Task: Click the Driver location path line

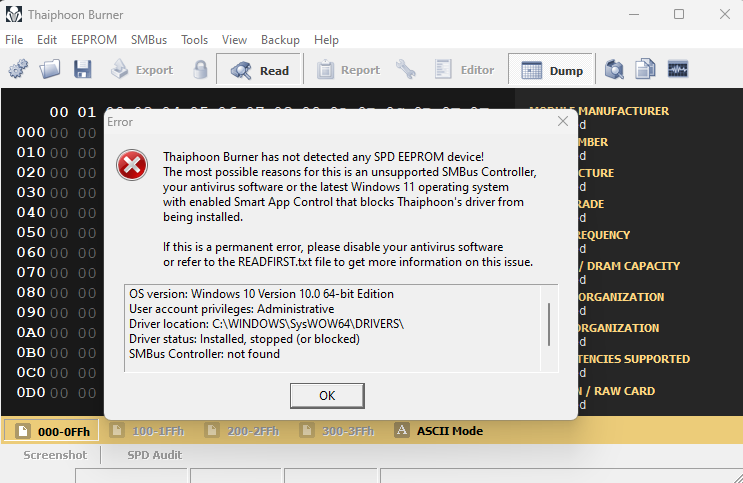Action: pos(266,324)
